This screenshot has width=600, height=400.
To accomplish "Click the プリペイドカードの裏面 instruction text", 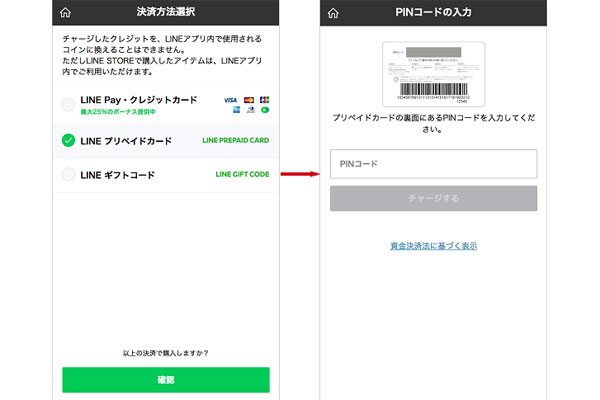I will pyautogui.click(x=434, y=123).
